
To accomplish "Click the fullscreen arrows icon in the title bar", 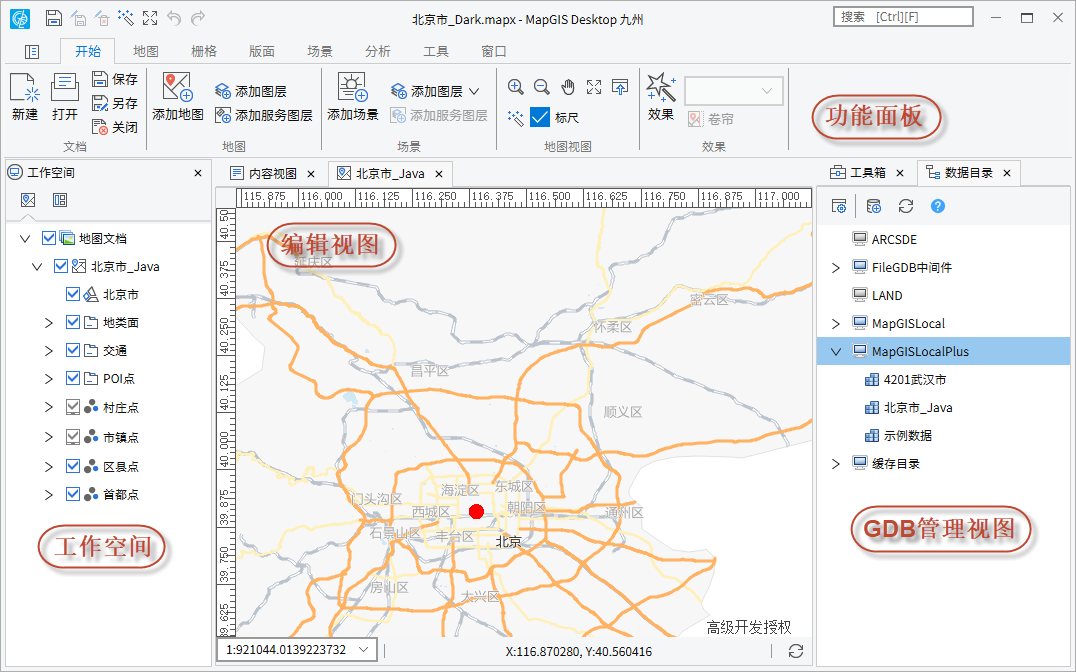I will (x=150, y=18).
